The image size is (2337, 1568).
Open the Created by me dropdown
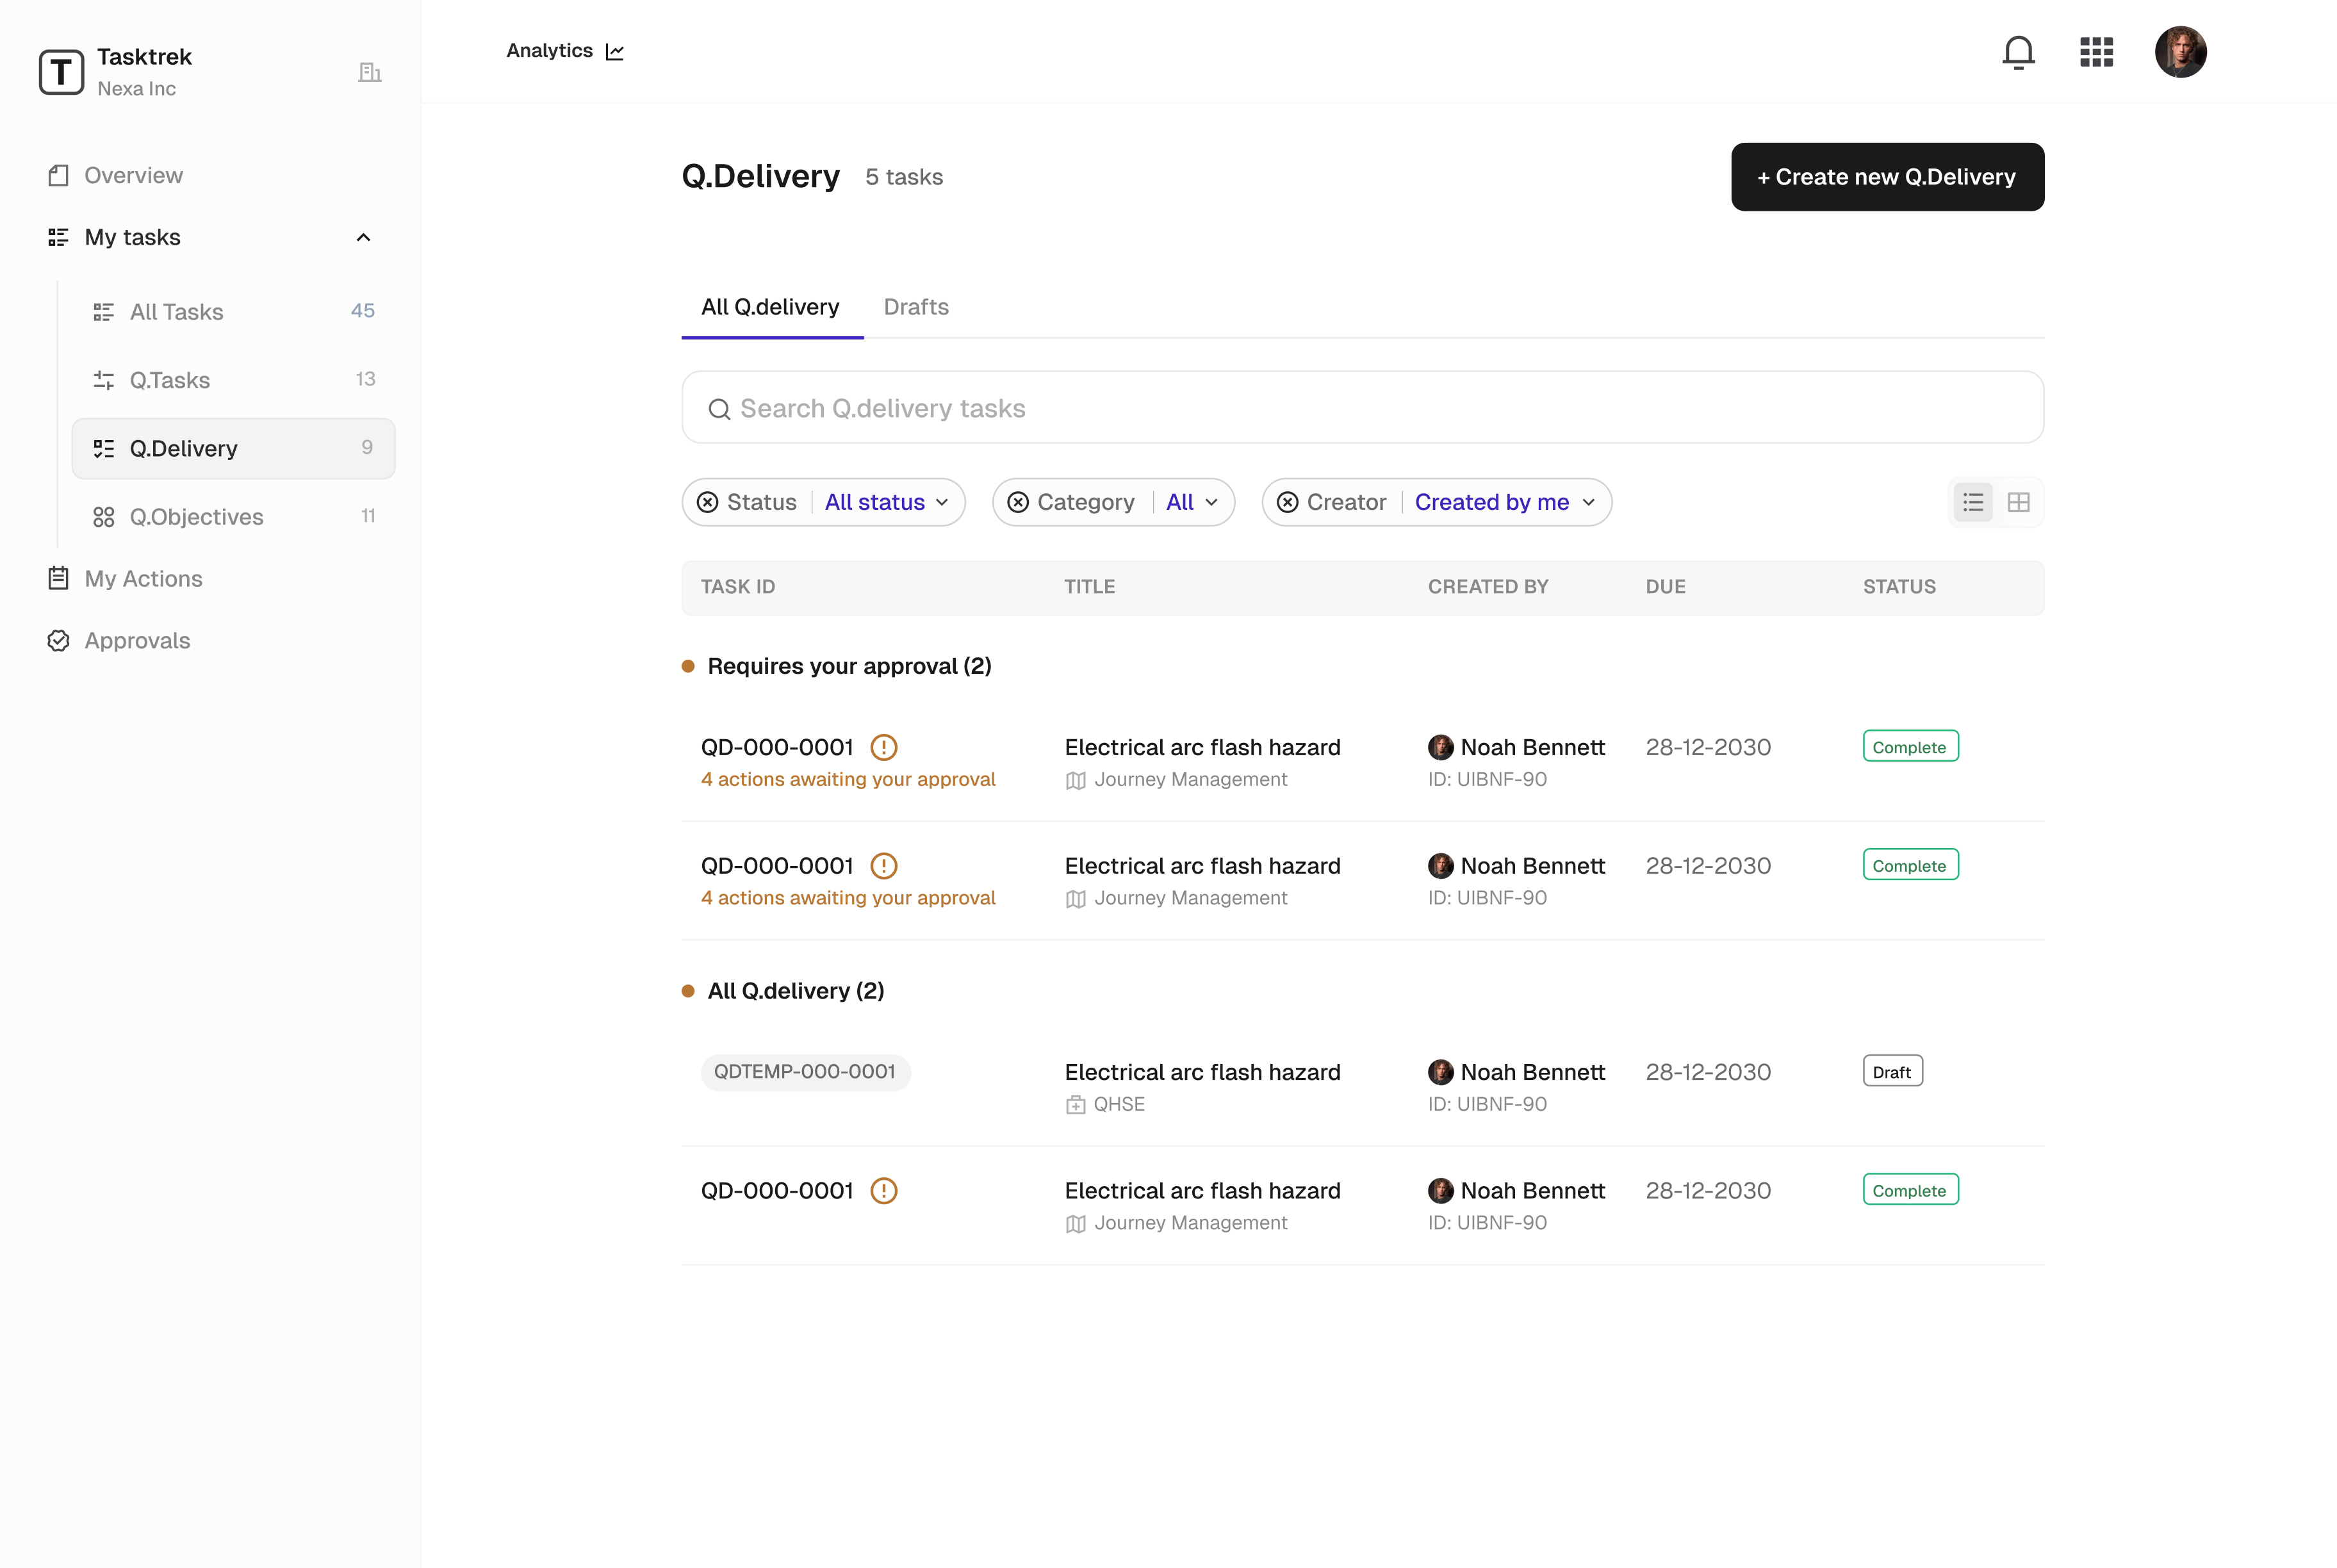coord(1505,502)
